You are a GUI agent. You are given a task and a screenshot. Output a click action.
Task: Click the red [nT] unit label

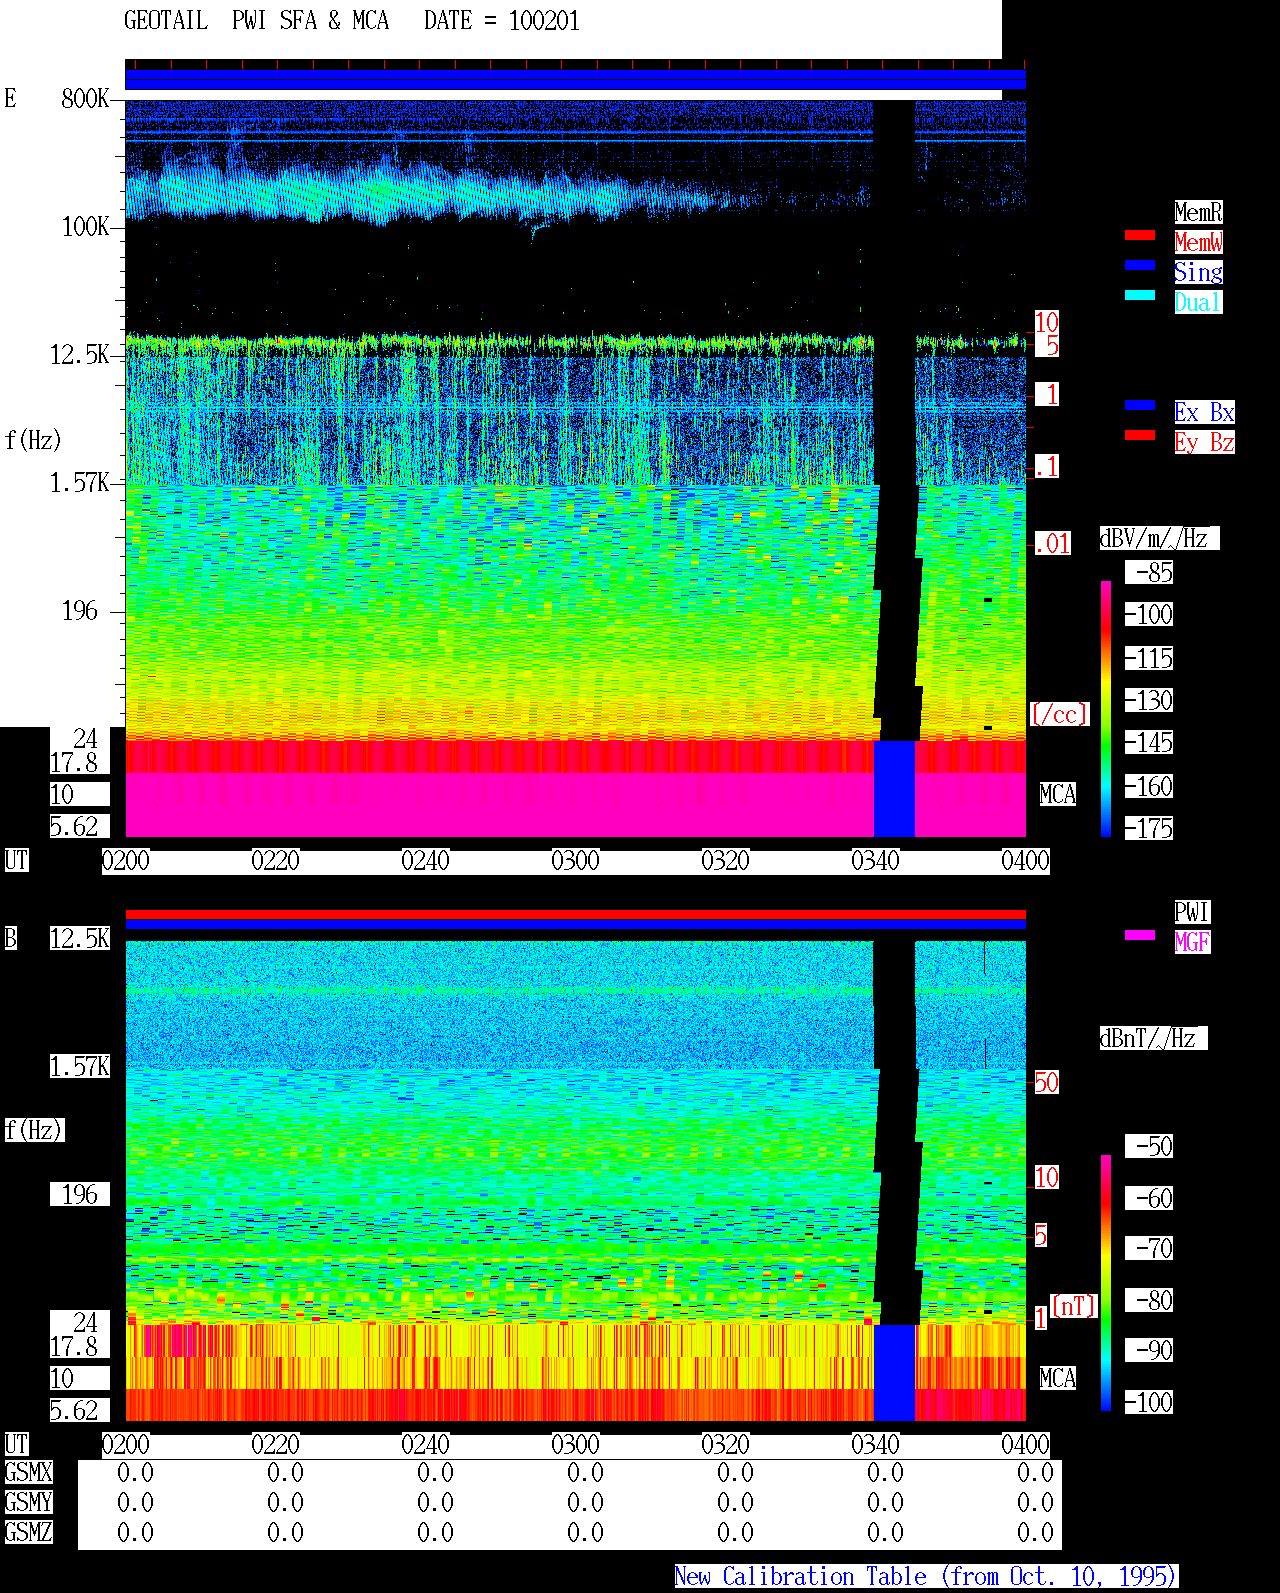pos(1074,1306)
